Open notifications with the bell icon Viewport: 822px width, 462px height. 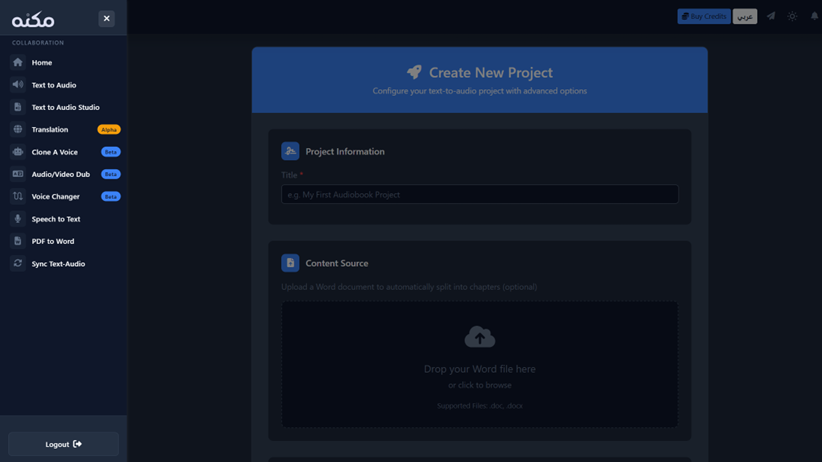click(x=814, y=16)
